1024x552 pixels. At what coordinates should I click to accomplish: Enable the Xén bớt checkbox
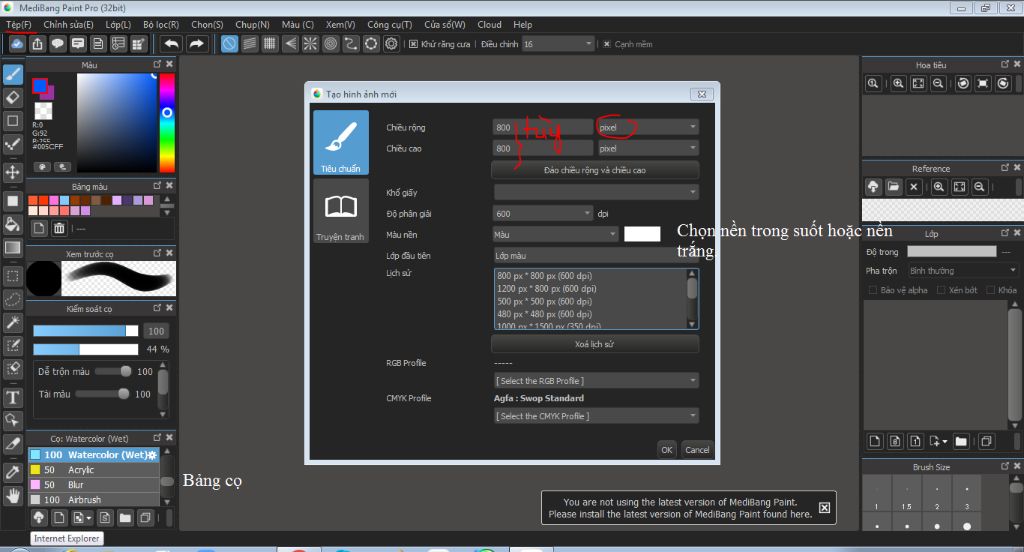point(941,290)
